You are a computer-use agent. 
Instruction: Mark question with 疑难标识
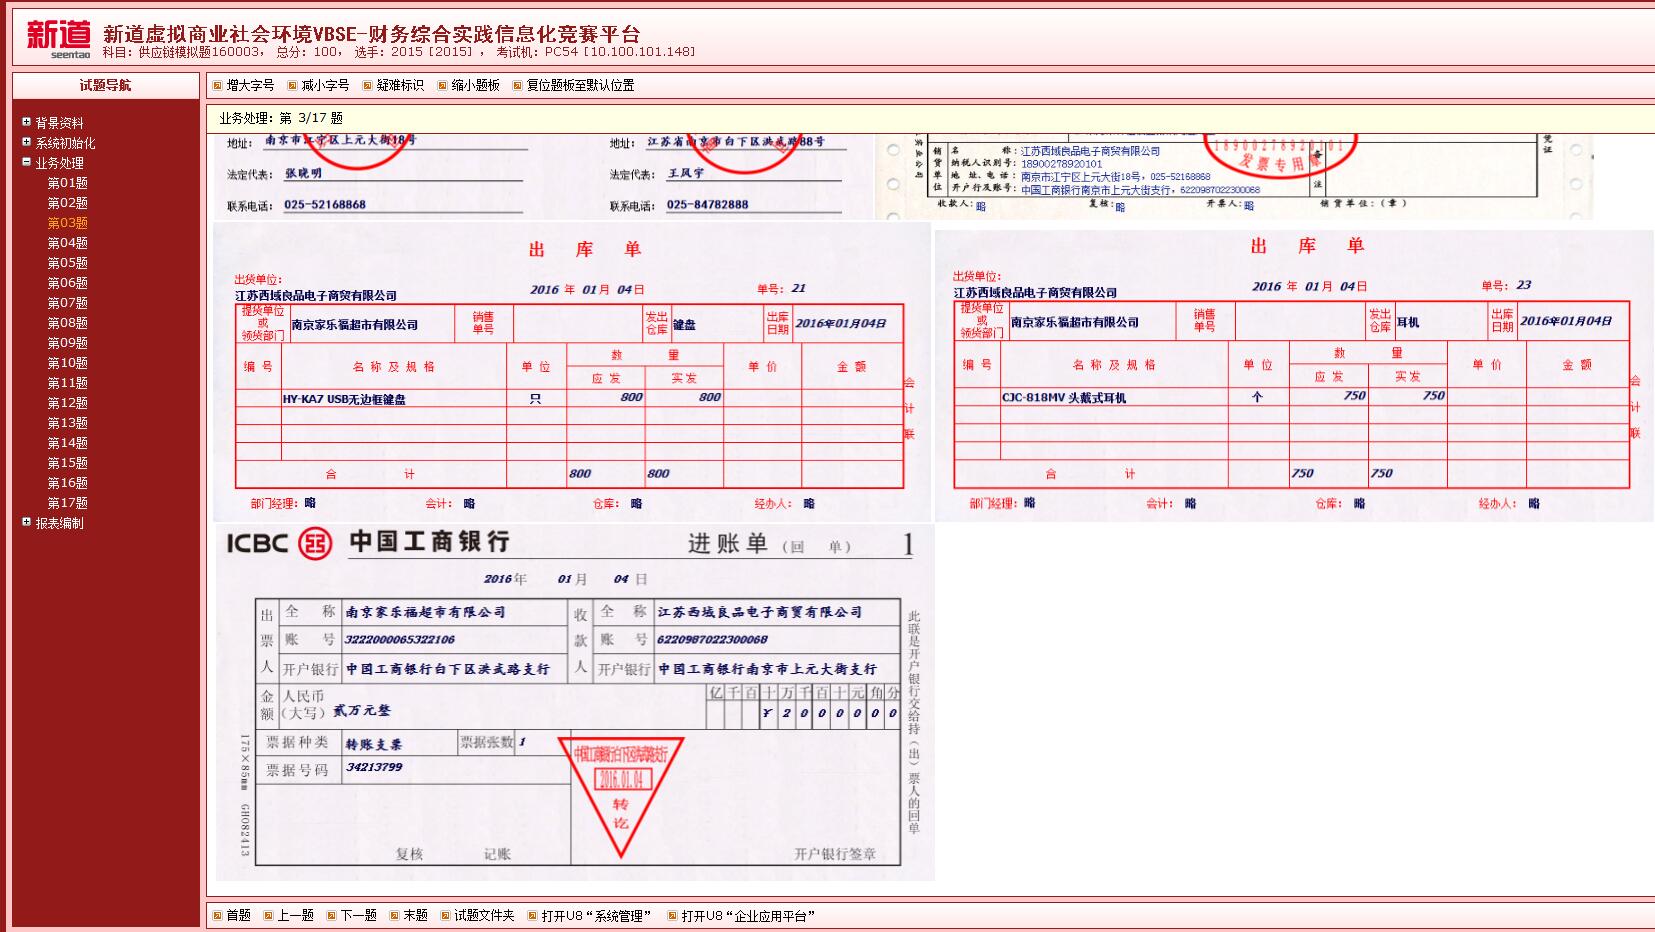(400, 86)
